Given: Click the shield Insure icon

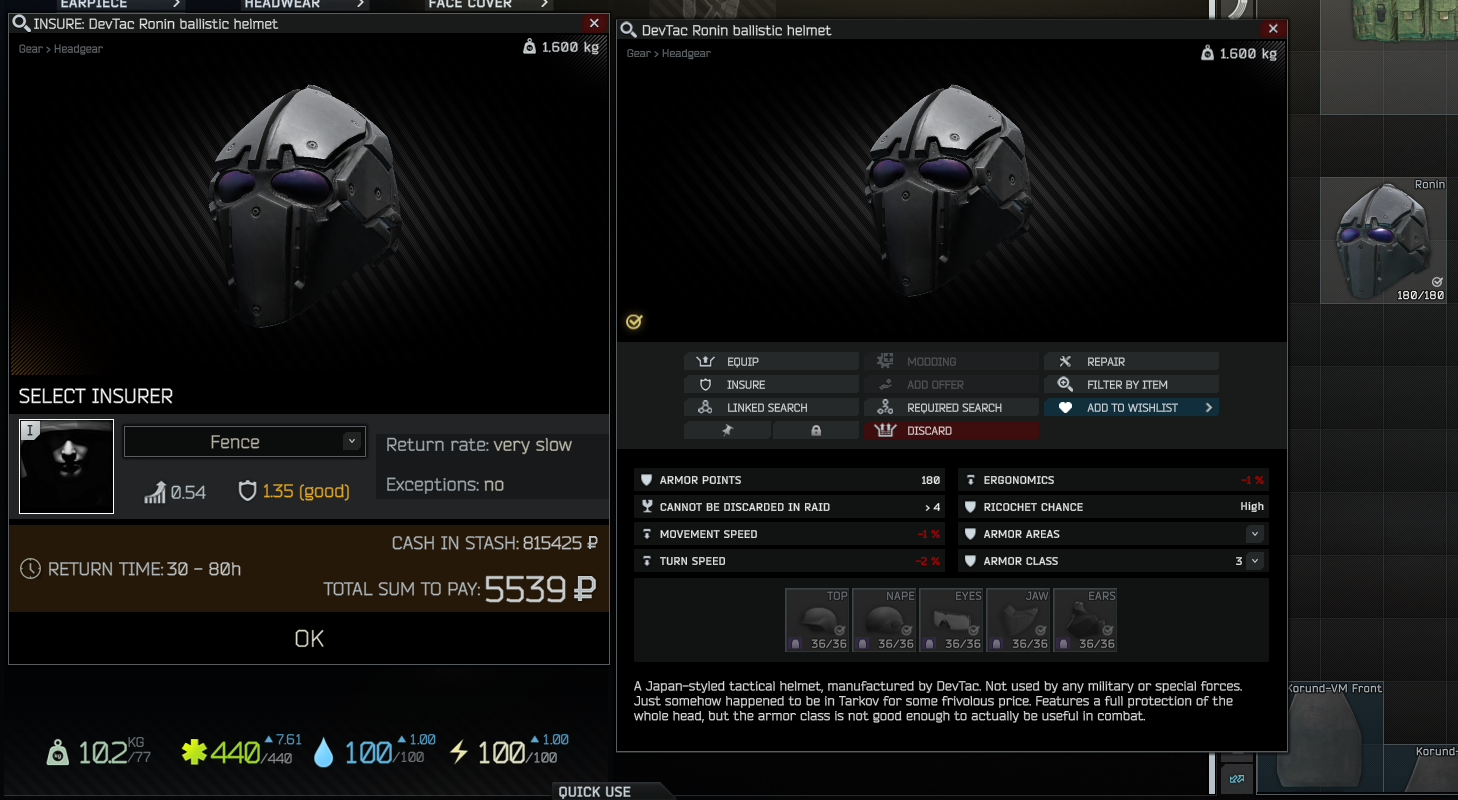Looking at the screenshot, I should coord(705,384).
